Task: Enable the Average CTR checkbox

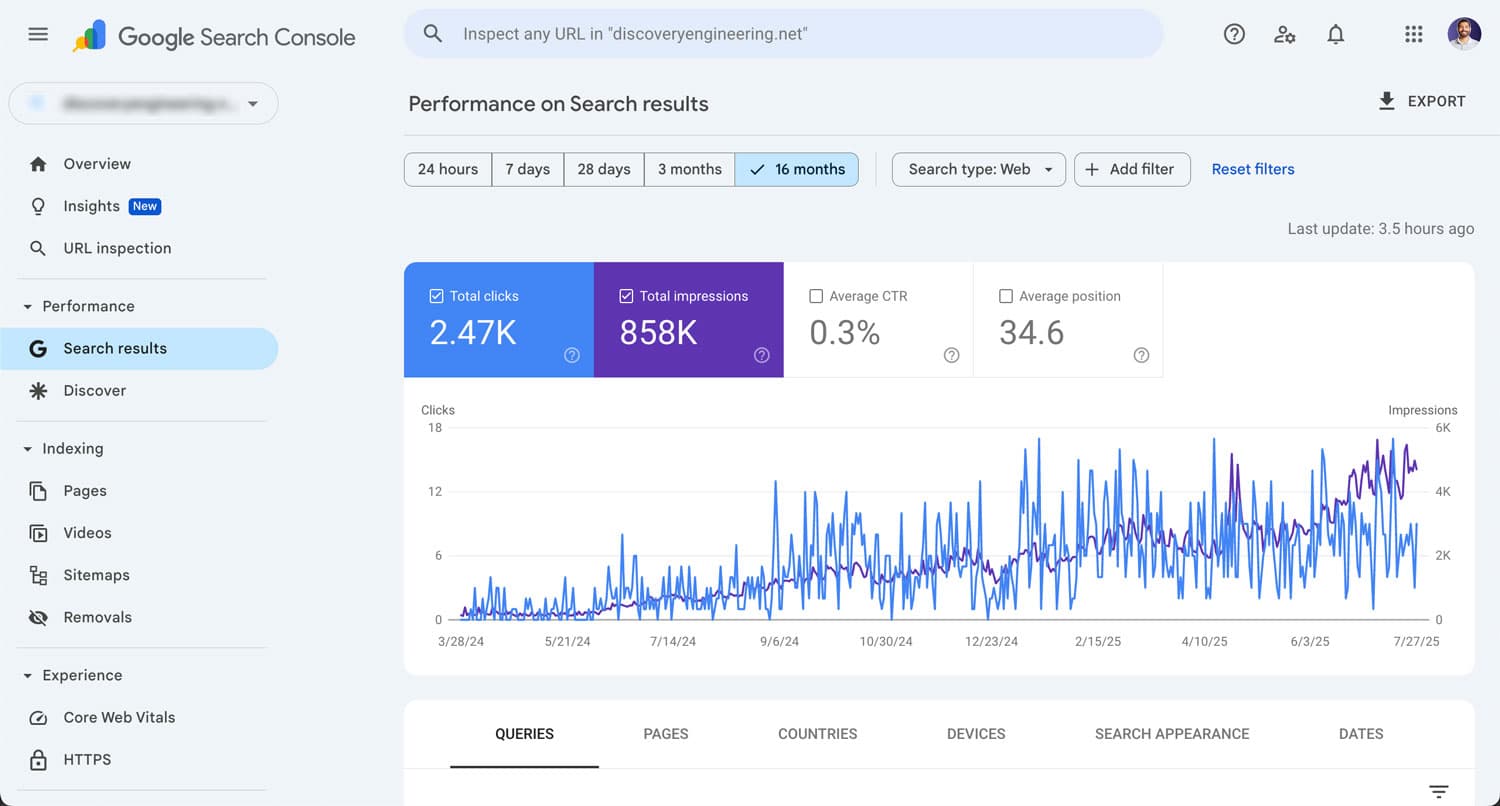Action: tap(817, 296)
